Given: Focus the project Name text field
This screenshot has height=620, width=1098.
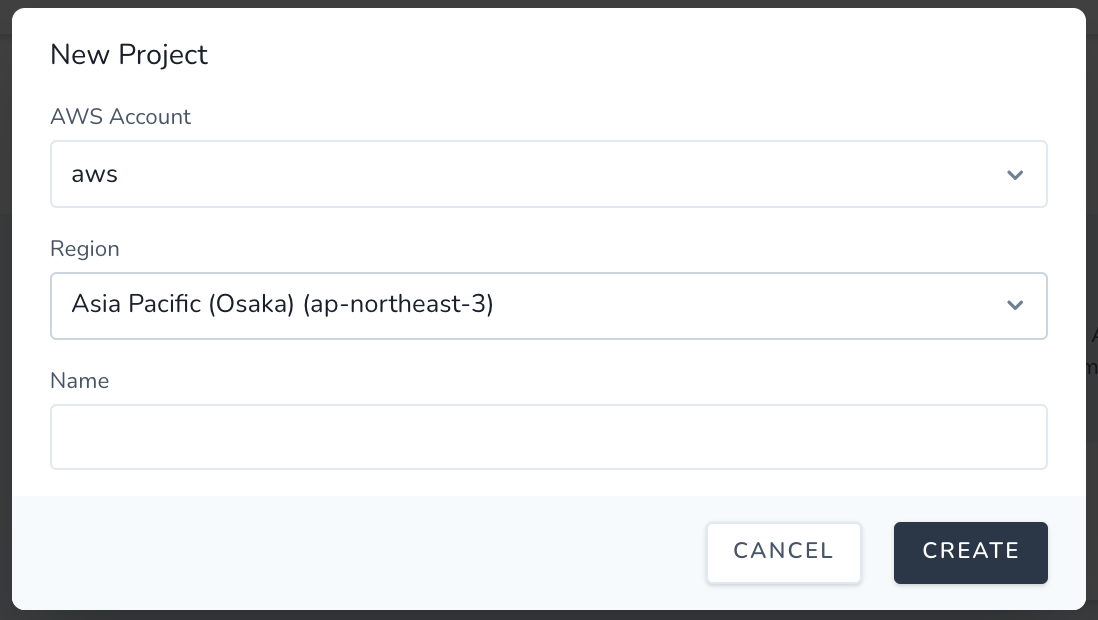Looking at the screenshot, I should 548,437.
